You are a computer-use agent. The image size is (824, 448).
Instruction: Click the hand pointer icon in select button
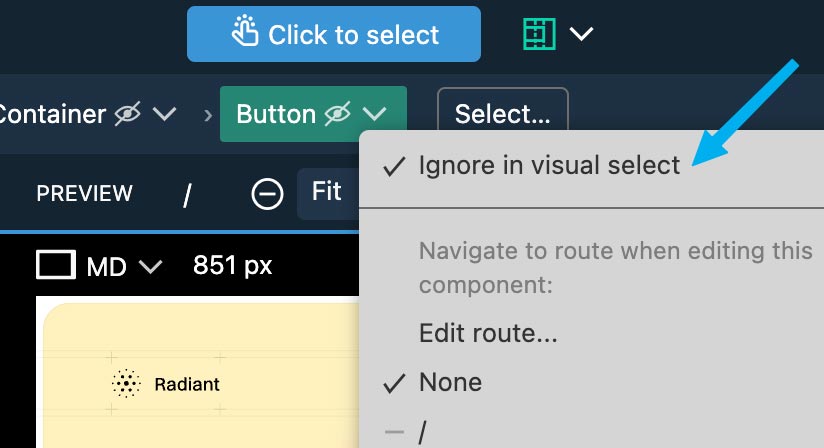coord(245,31)
